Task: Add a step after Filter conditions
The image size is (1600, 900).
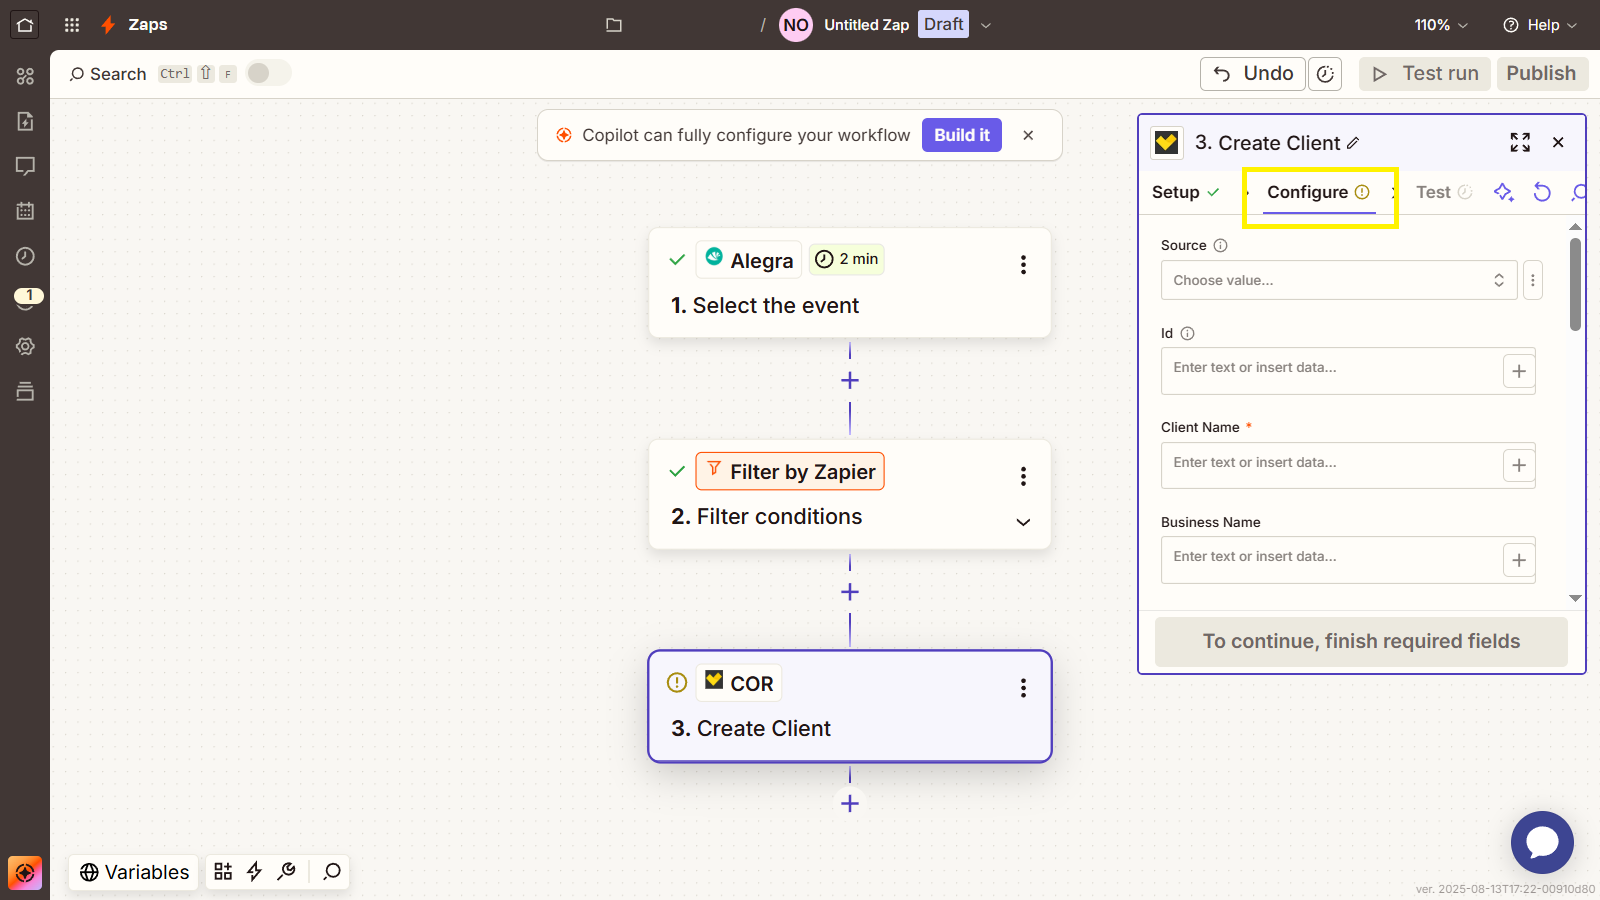Action: 850,592
